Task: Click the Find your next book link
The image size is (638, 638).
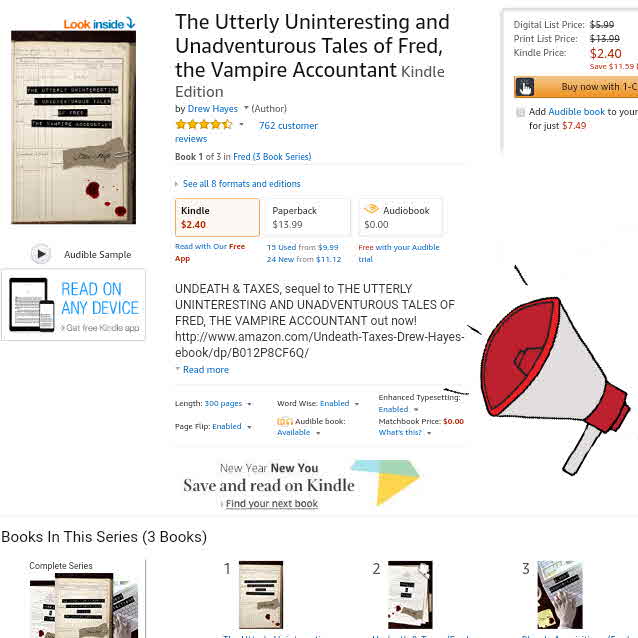Action: pyautogui.click(x=272, y=503)
